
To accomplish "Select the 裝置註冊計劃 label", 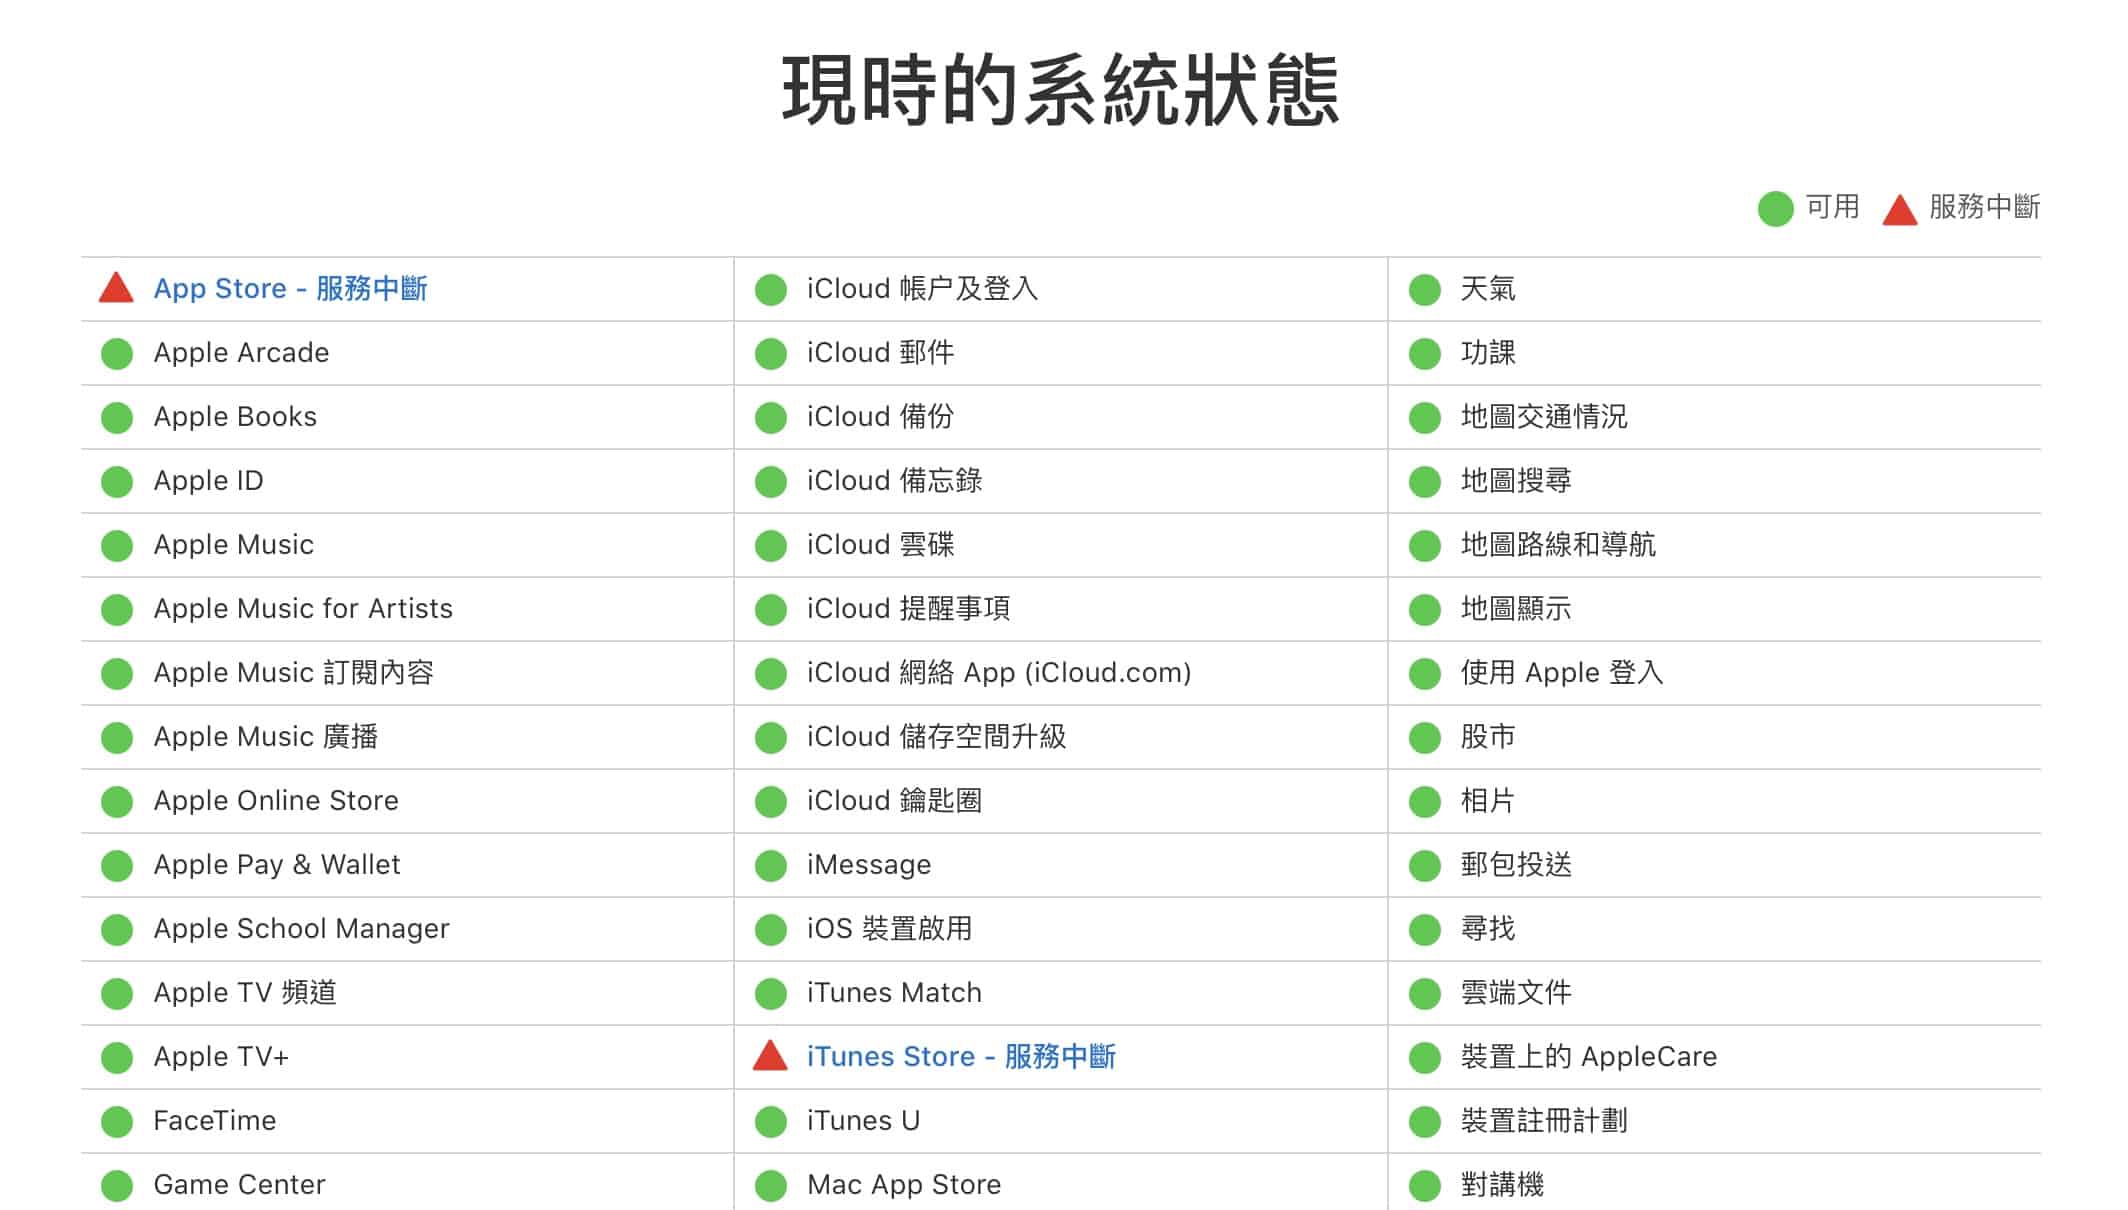I will 1544,1121.
